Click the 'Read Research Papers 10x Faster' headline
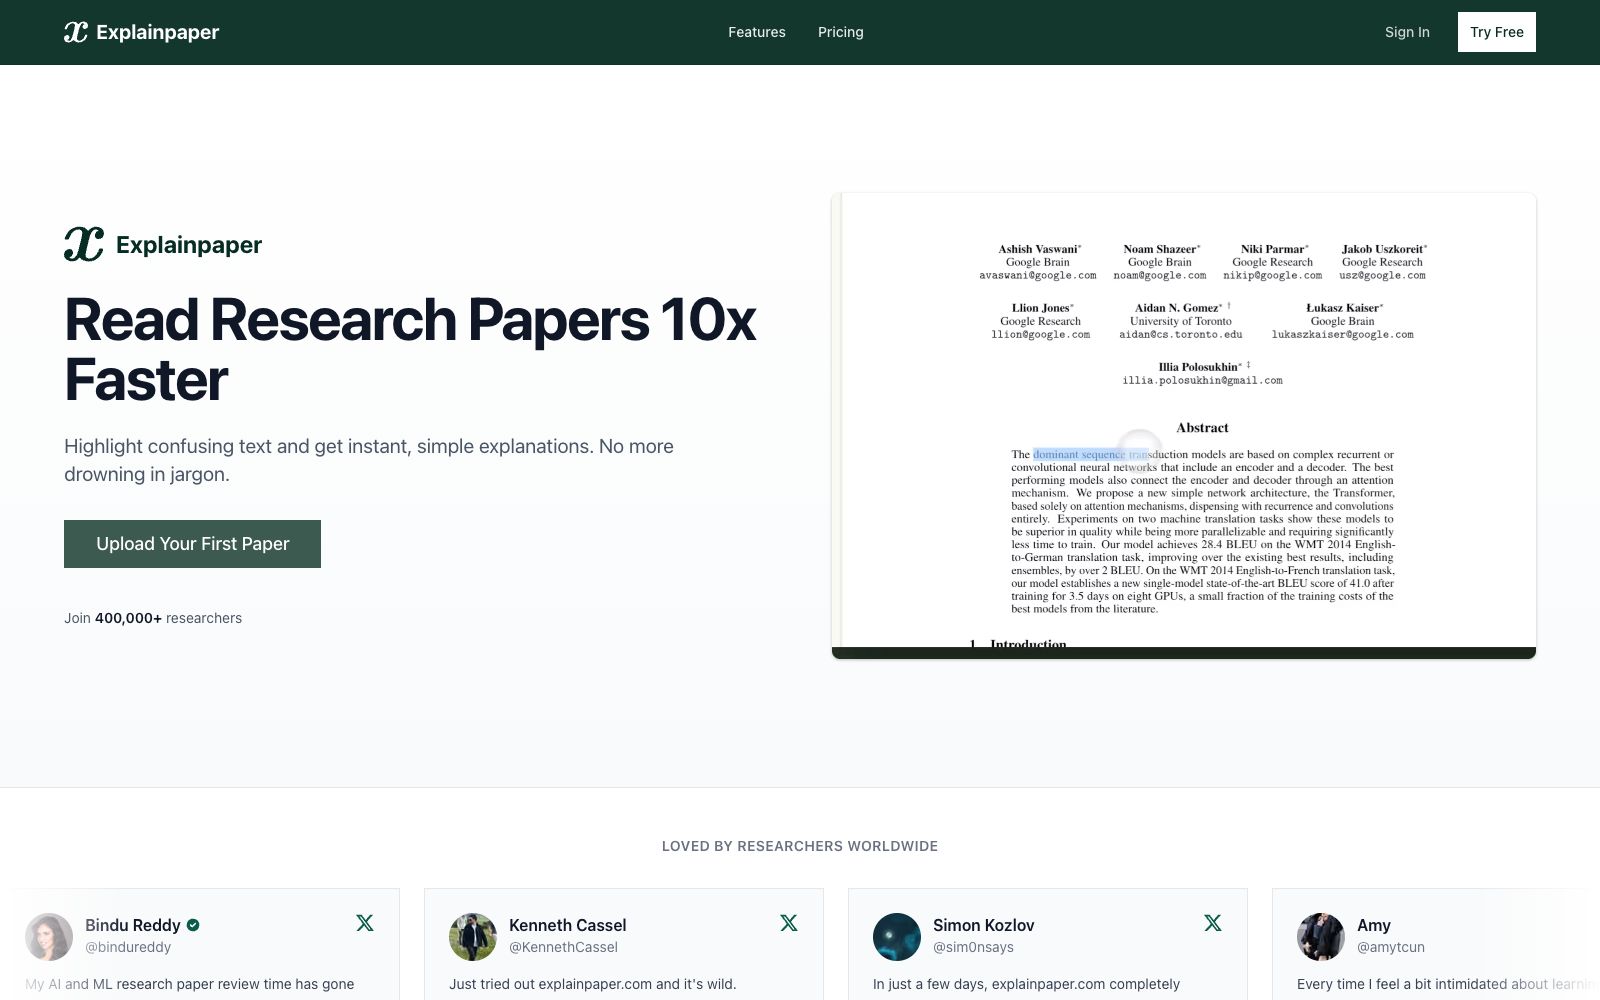Image resolution: width=1600 pixels, height=1000 pixels. pos(410,350)
